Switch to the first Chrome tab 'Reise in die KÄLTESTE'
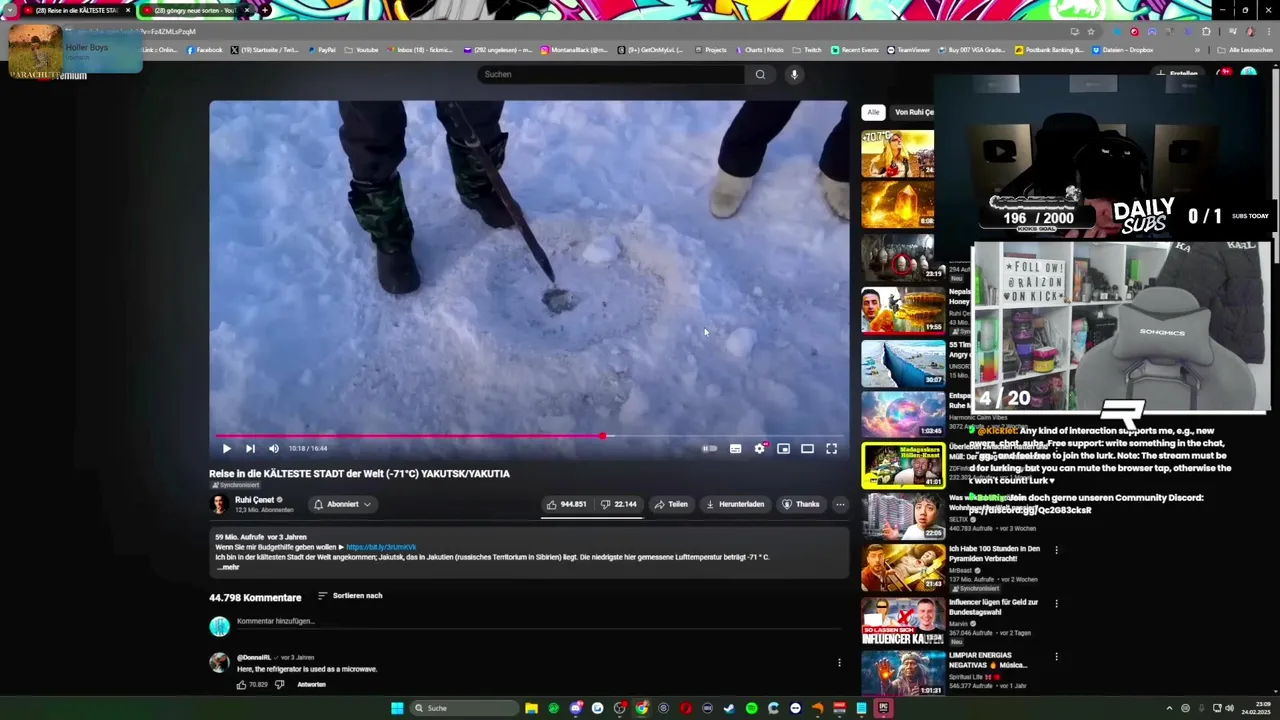The width and height of the screenshot is (1280, 720). pos(78,10)
